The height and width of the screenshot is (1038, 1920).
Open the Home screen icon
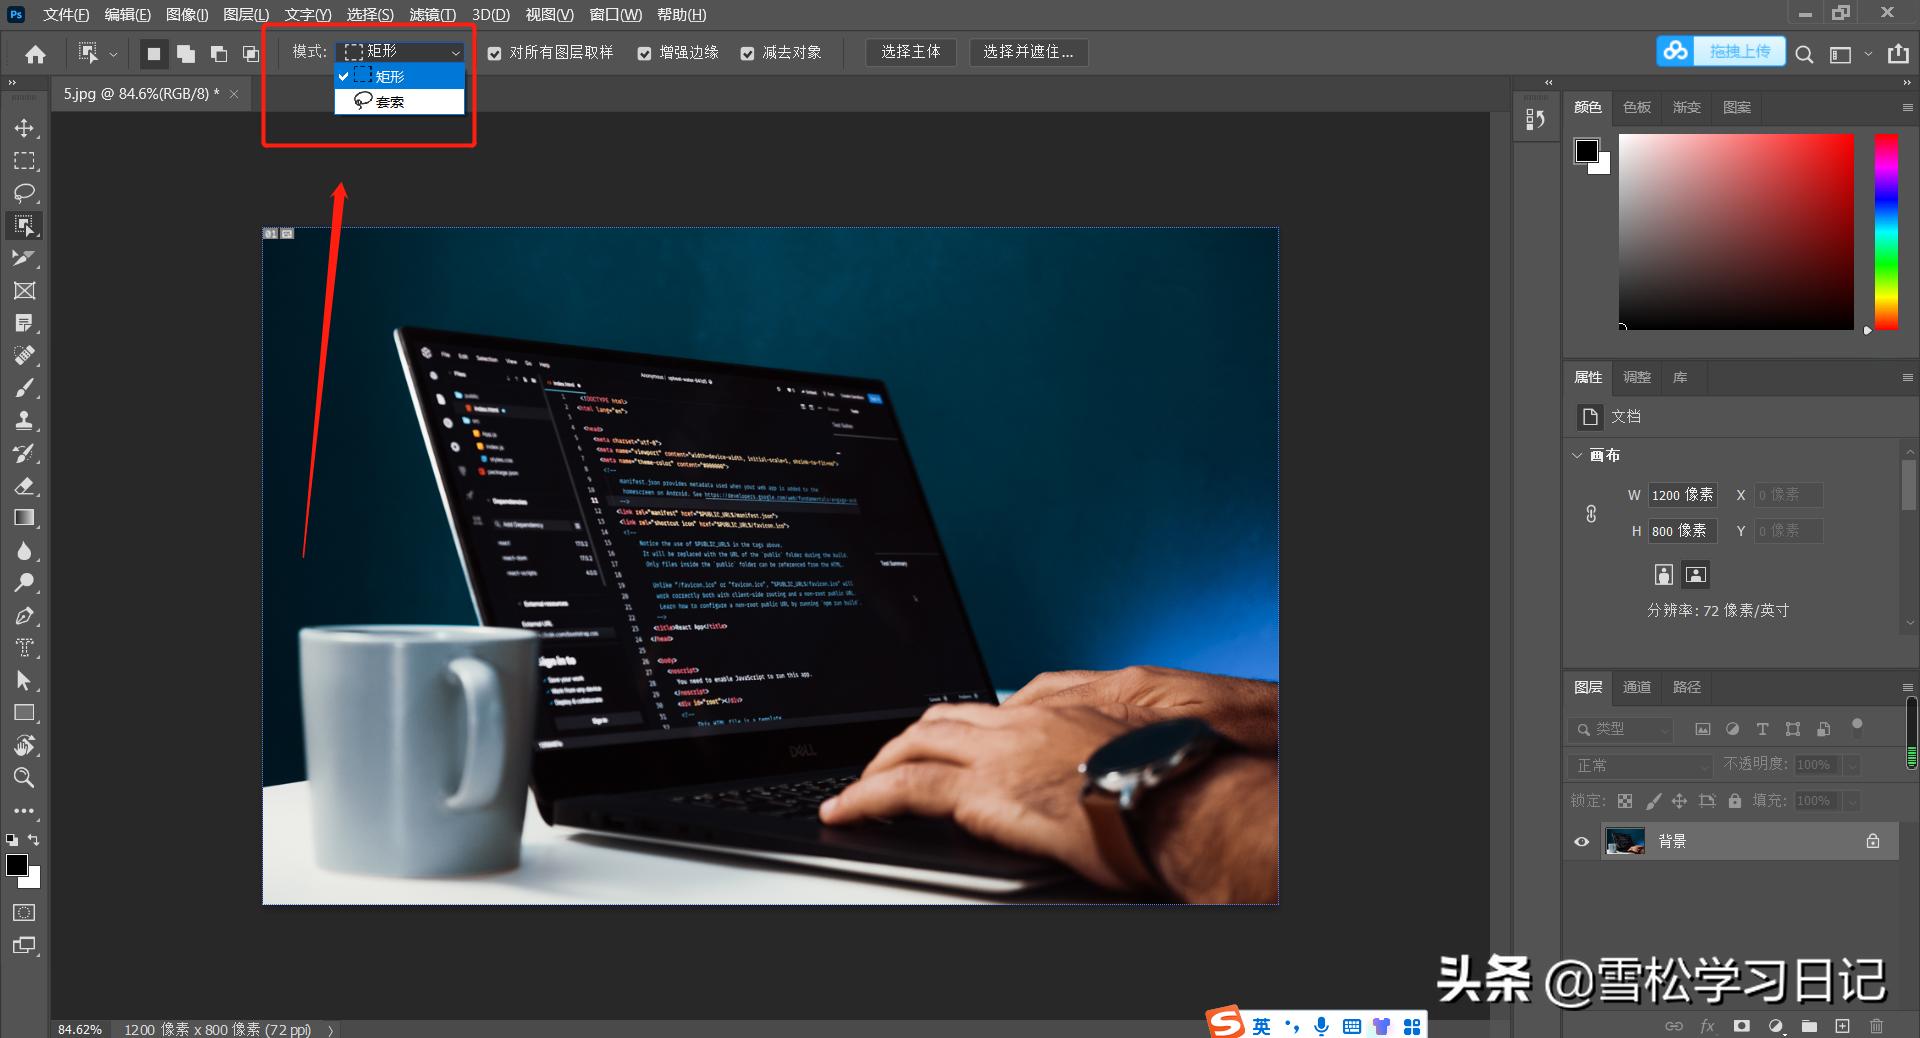(36, 54)
